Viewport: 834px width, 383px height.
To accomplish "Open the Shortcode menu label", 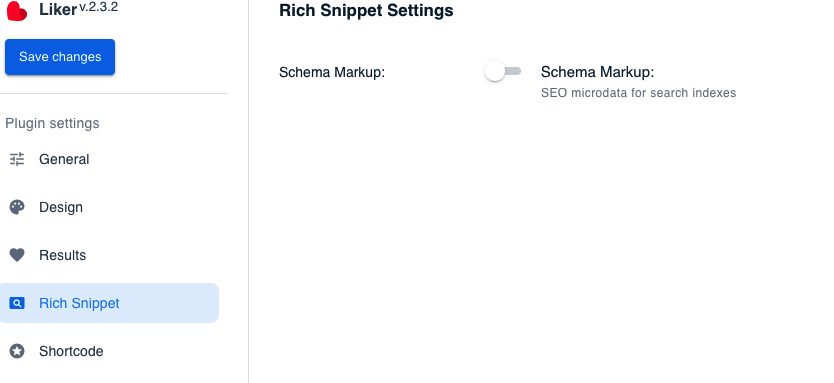I will tap(71, 351).
